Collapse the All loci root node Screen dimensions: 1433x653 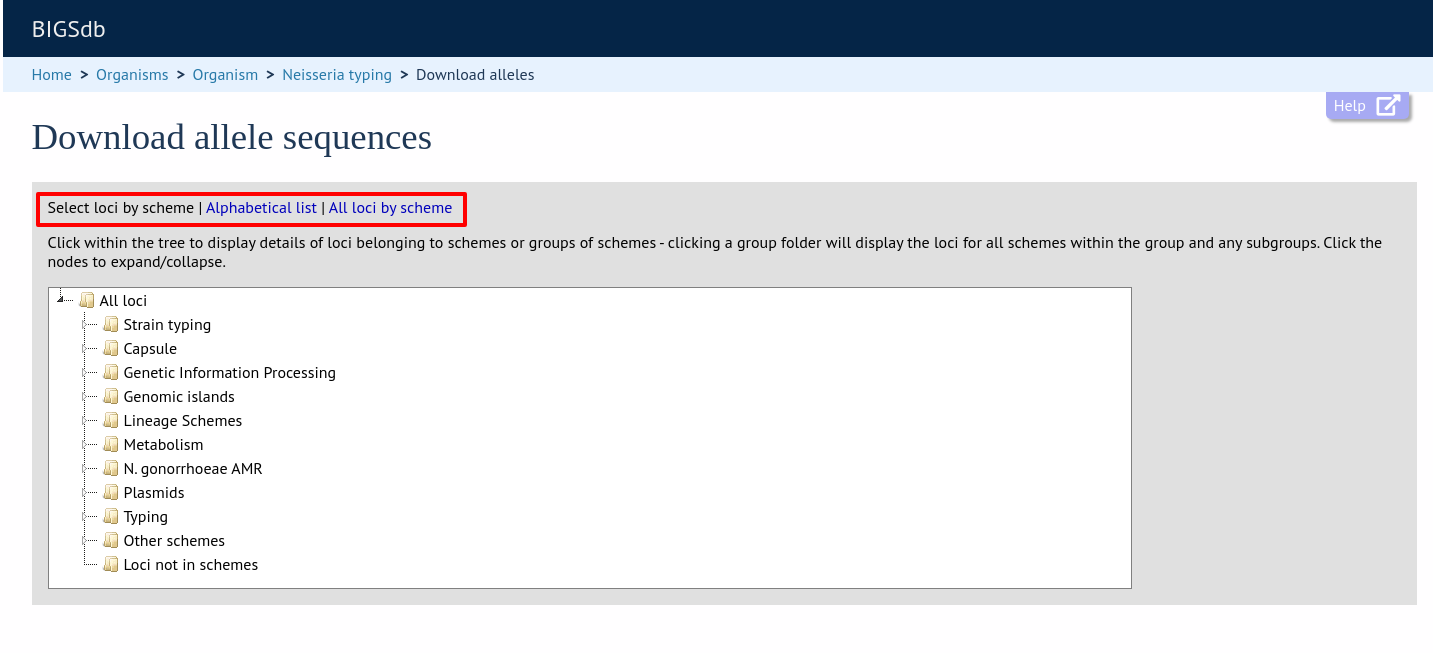coord(61,299)
